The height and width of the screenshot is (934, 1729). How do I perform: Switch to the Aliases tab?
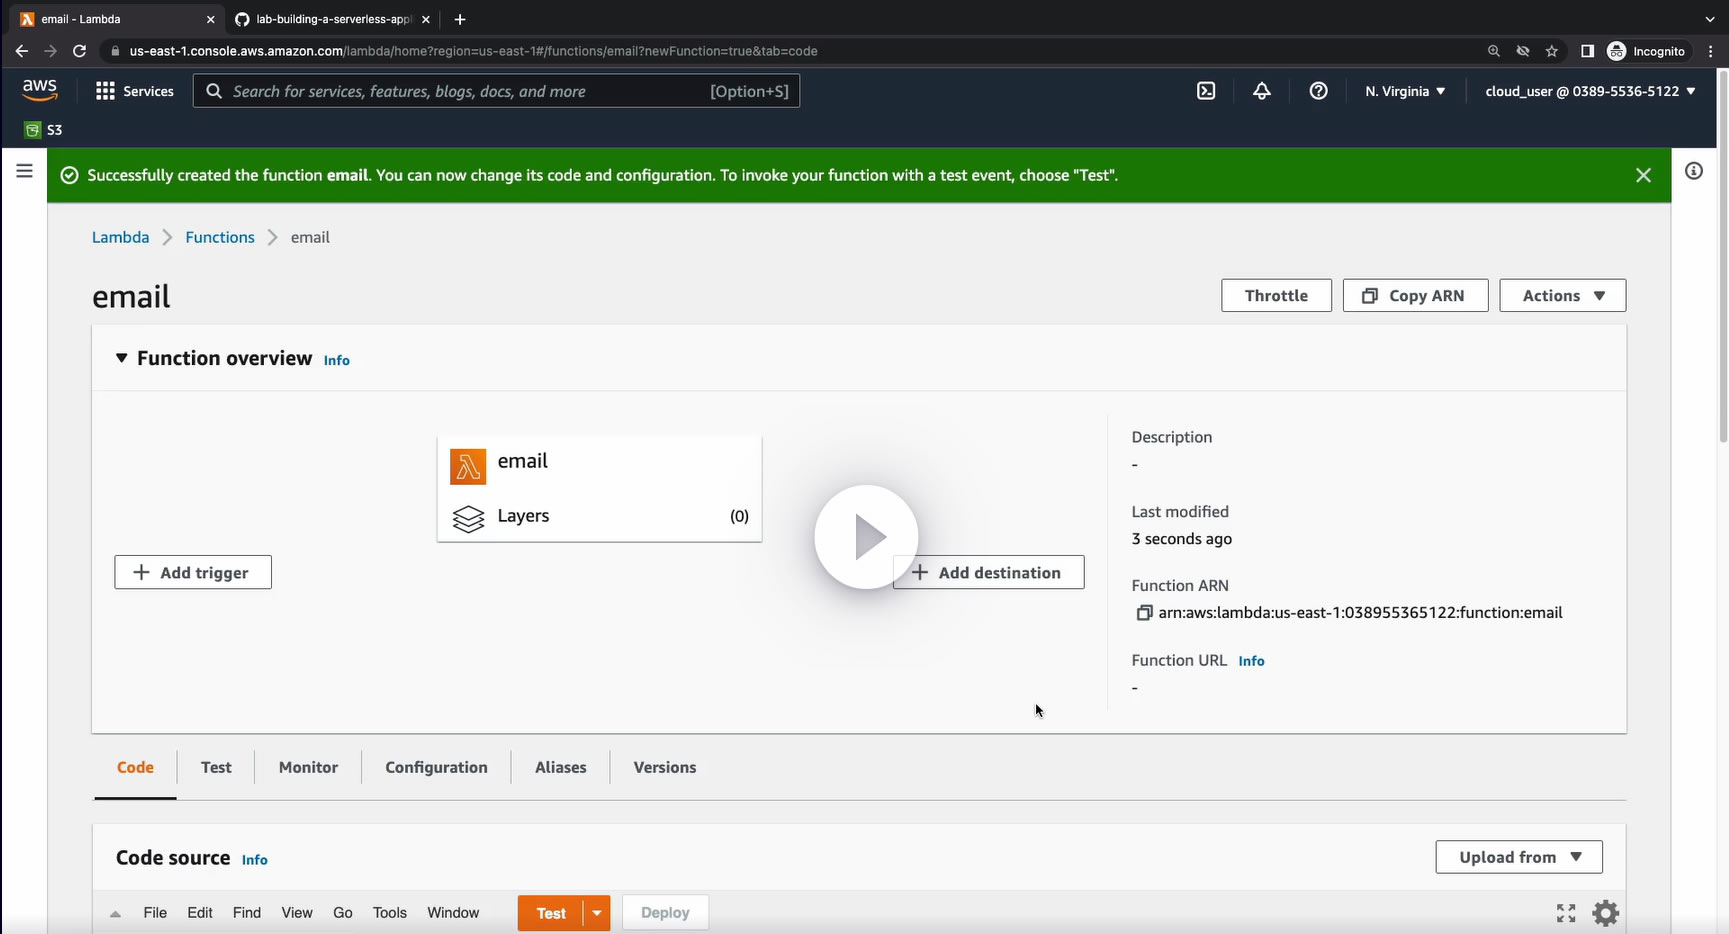[x=560, y=768]
